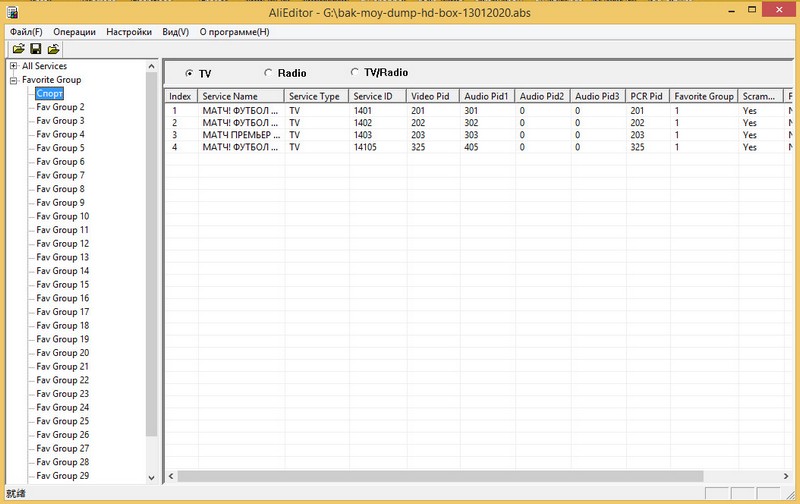The height and width of the screenshot is (504, 800).
Task: Open the Операции menu
Action: (74, 32)
